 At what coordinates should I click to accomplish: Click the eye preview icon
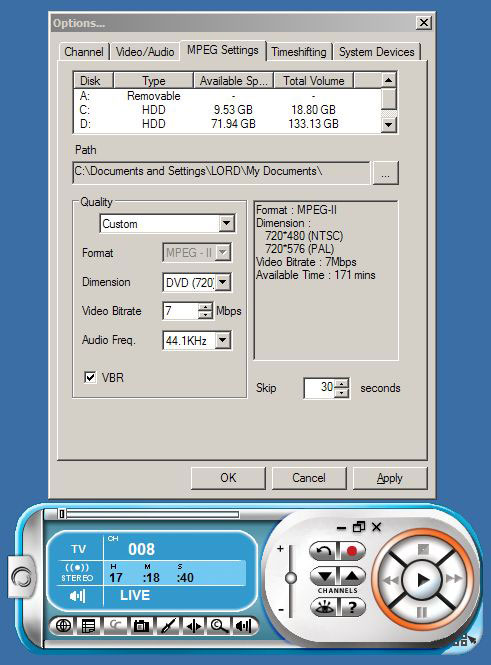(x=324, y=607)
